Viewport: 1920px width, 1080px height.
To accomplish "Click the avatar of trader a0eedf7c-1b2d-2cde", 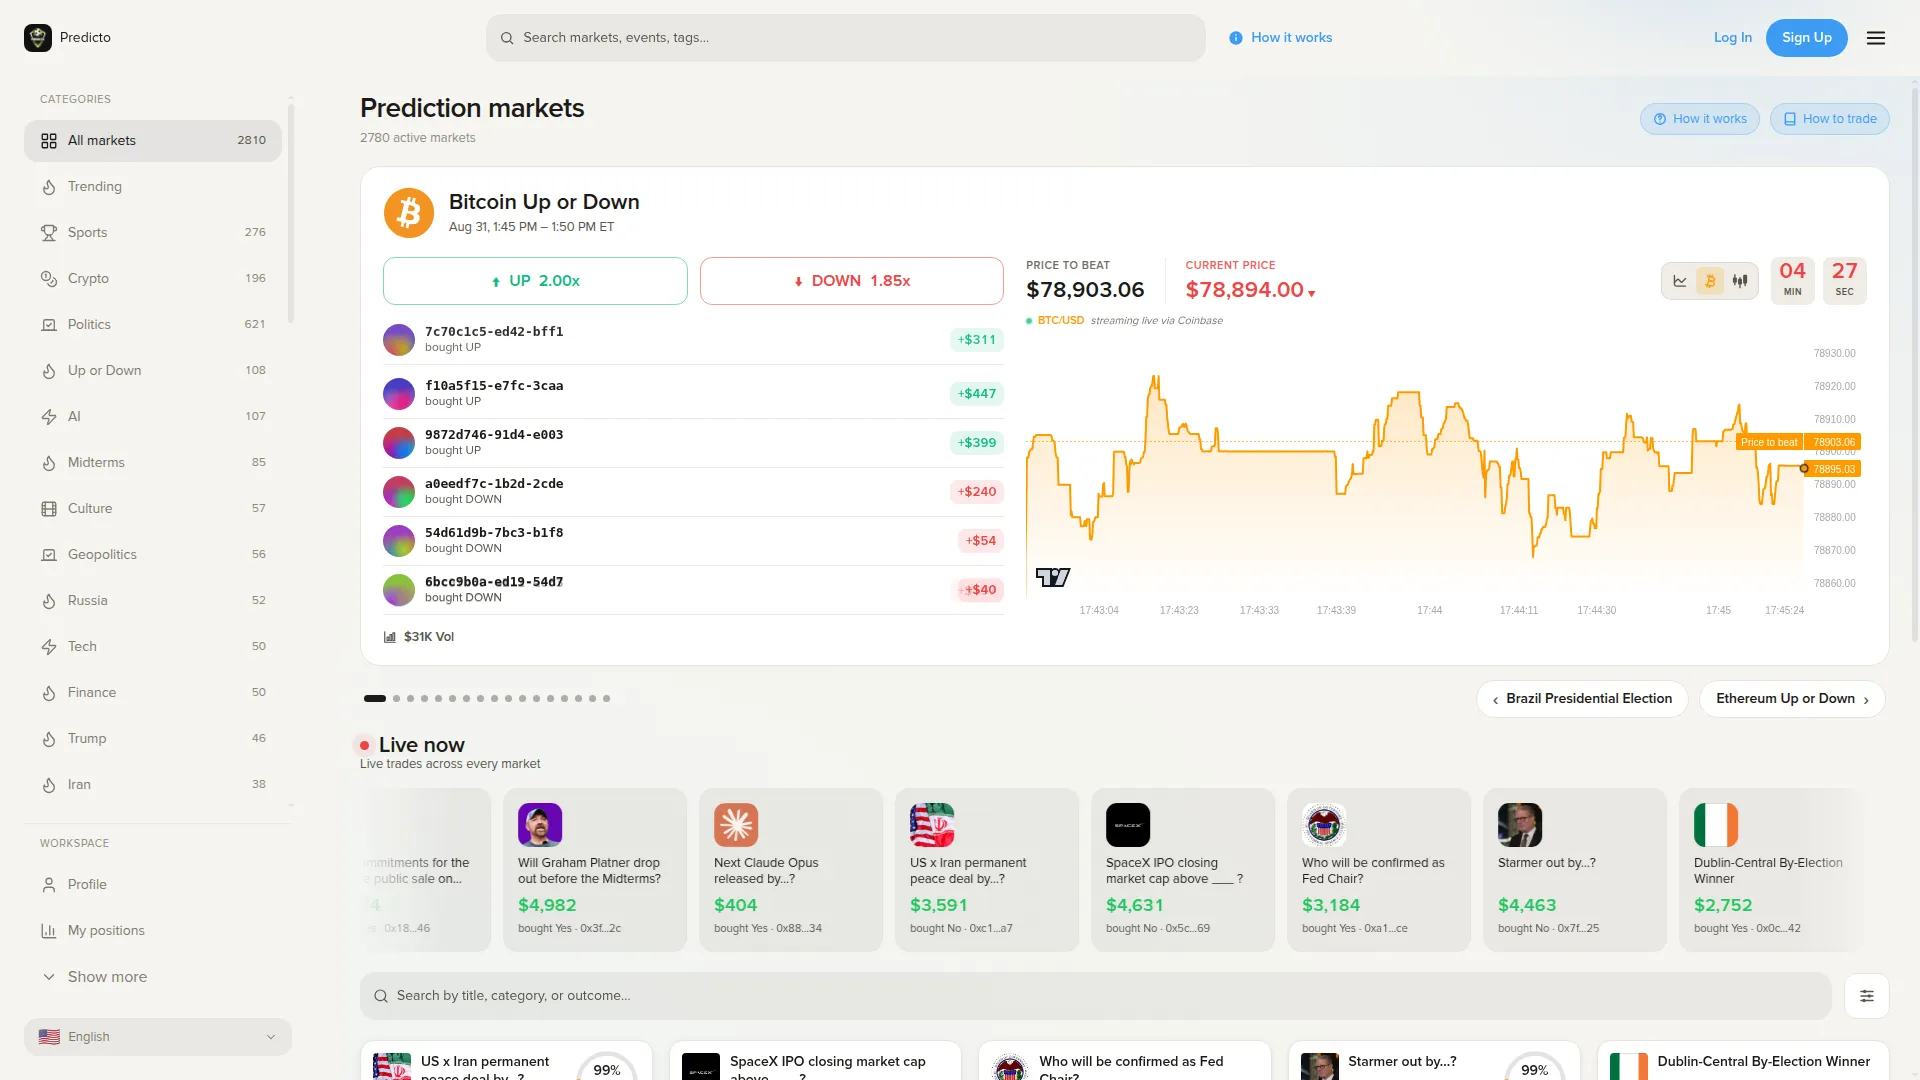I will coord(399,492).
